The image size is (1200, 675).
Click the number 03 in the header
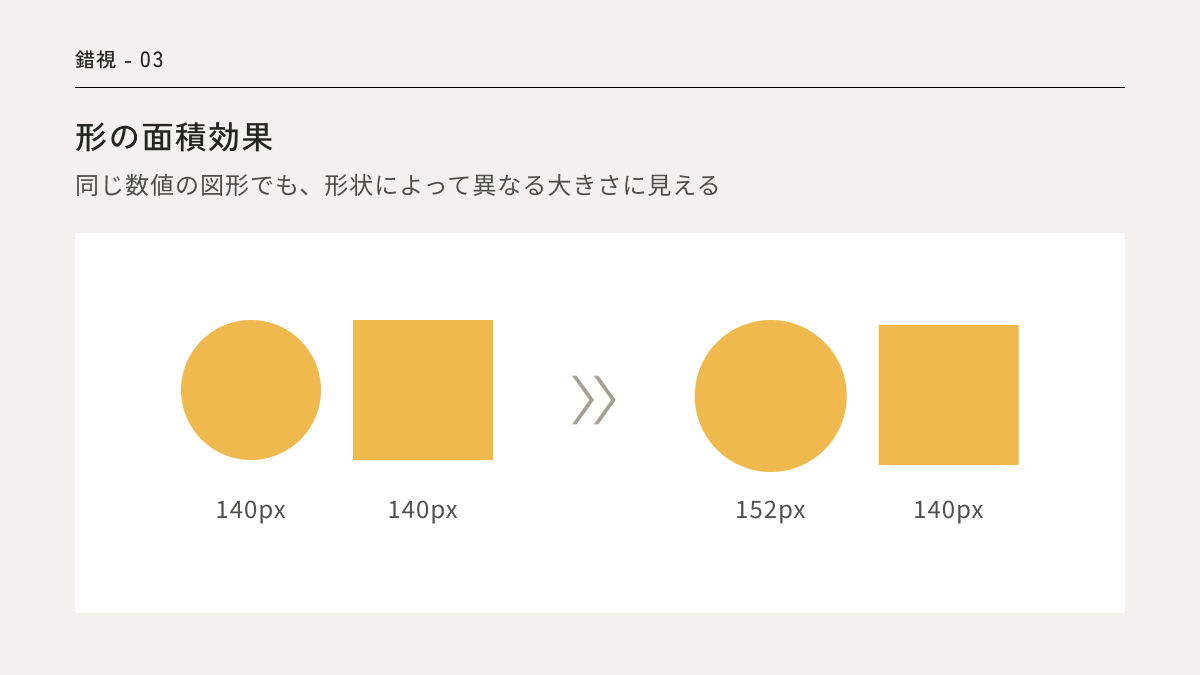pyautogui.click(x=152, y=60)
